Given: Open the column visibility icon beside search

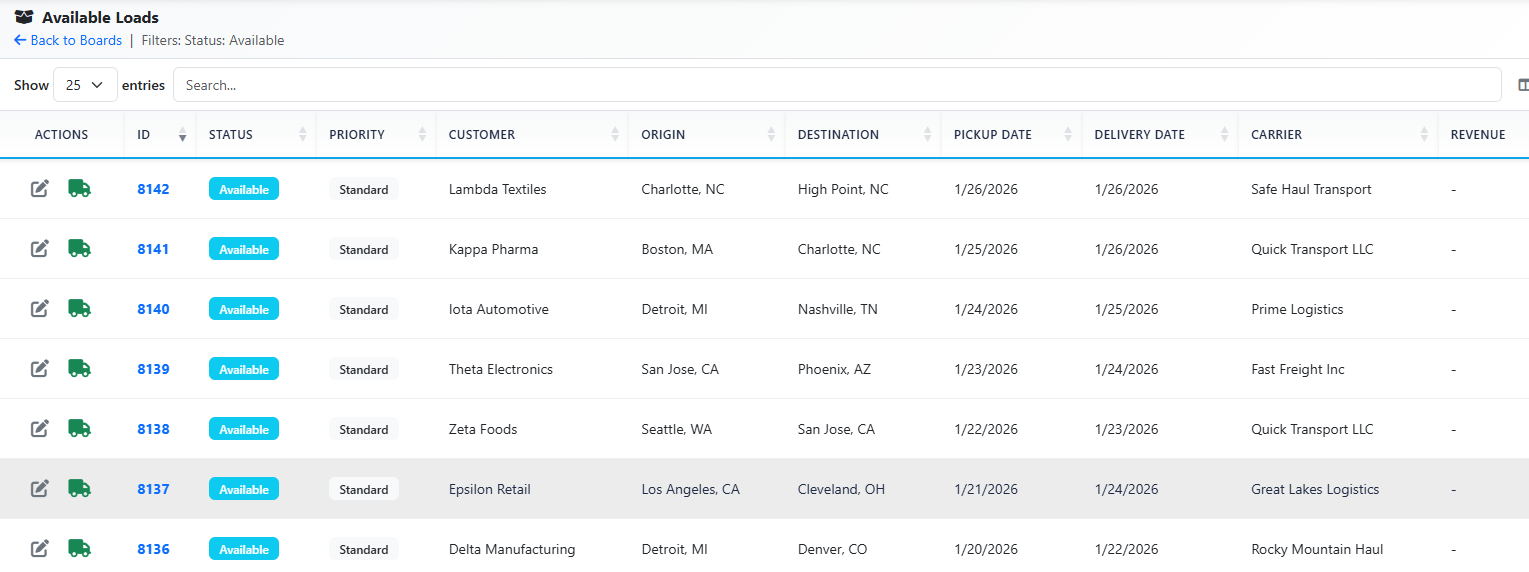Looking at the screenshot, I should 1522,85.
